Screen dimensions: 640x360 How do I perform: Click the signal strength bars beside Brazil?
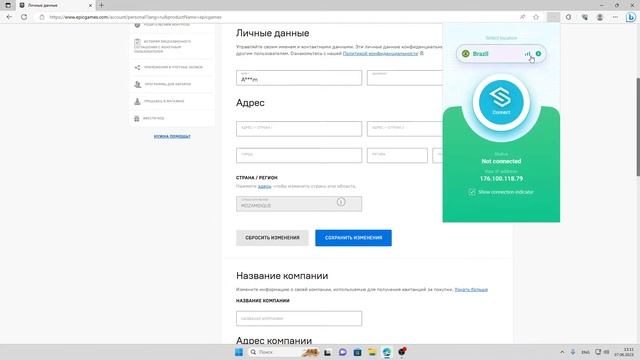pos(527,53)
